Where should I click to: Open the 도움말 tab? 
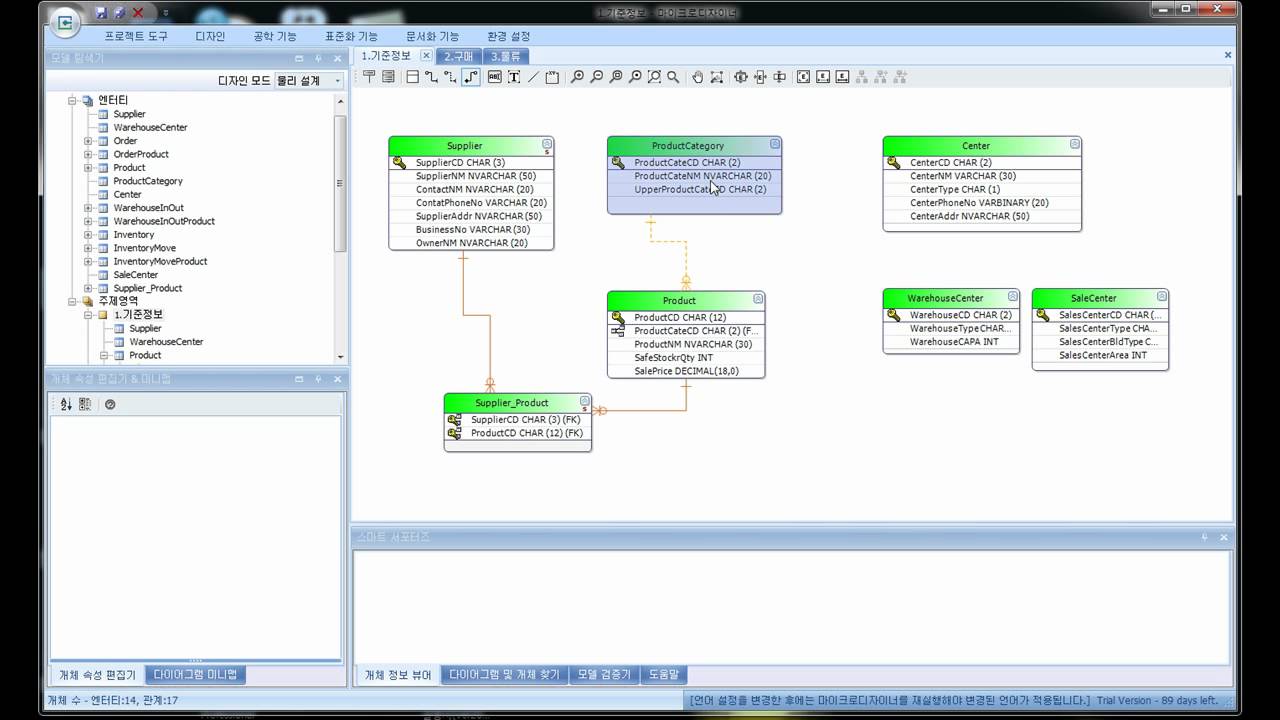664,675
